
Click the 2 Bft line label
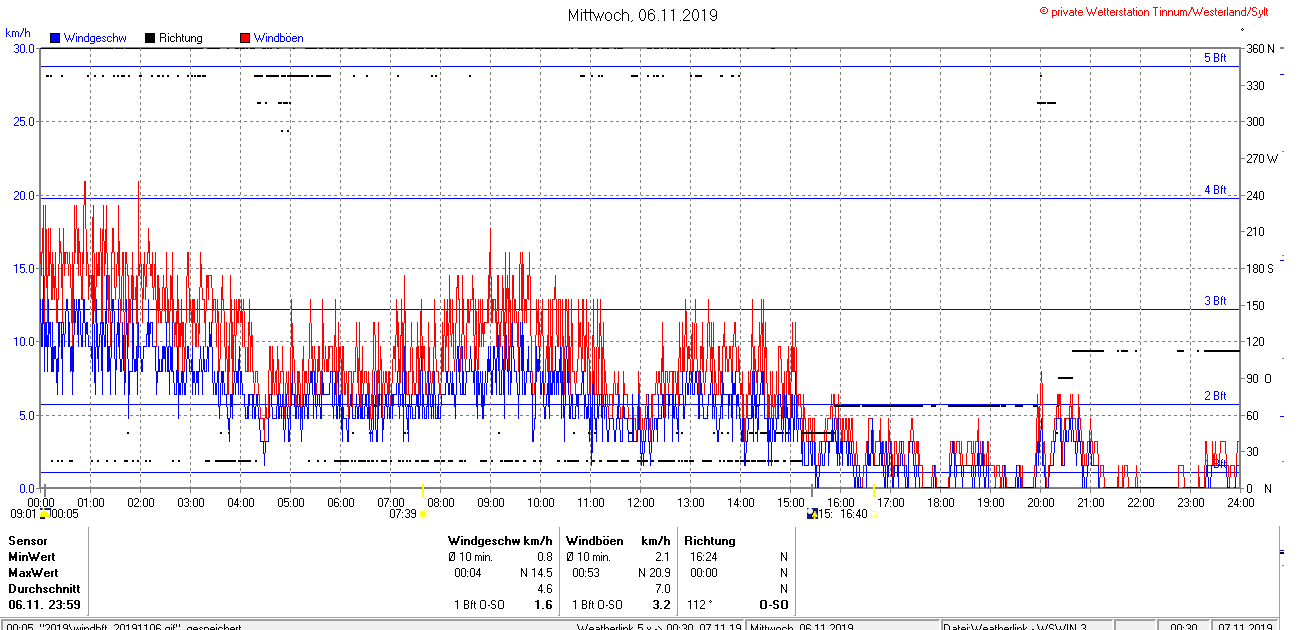tap(1215, 396)
